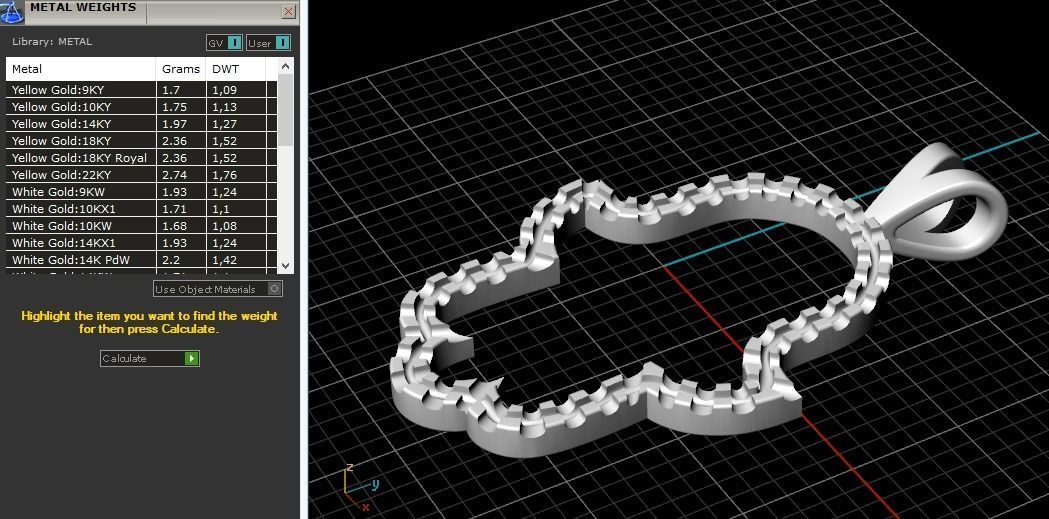Select the Yellow Gold:10KY row

[141, 107]
